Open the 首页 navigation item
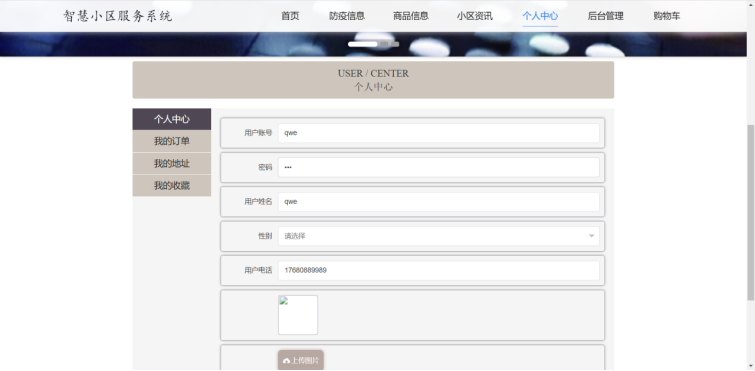The height and width of the screenshot is (371, 755). (x=290, y=16)
